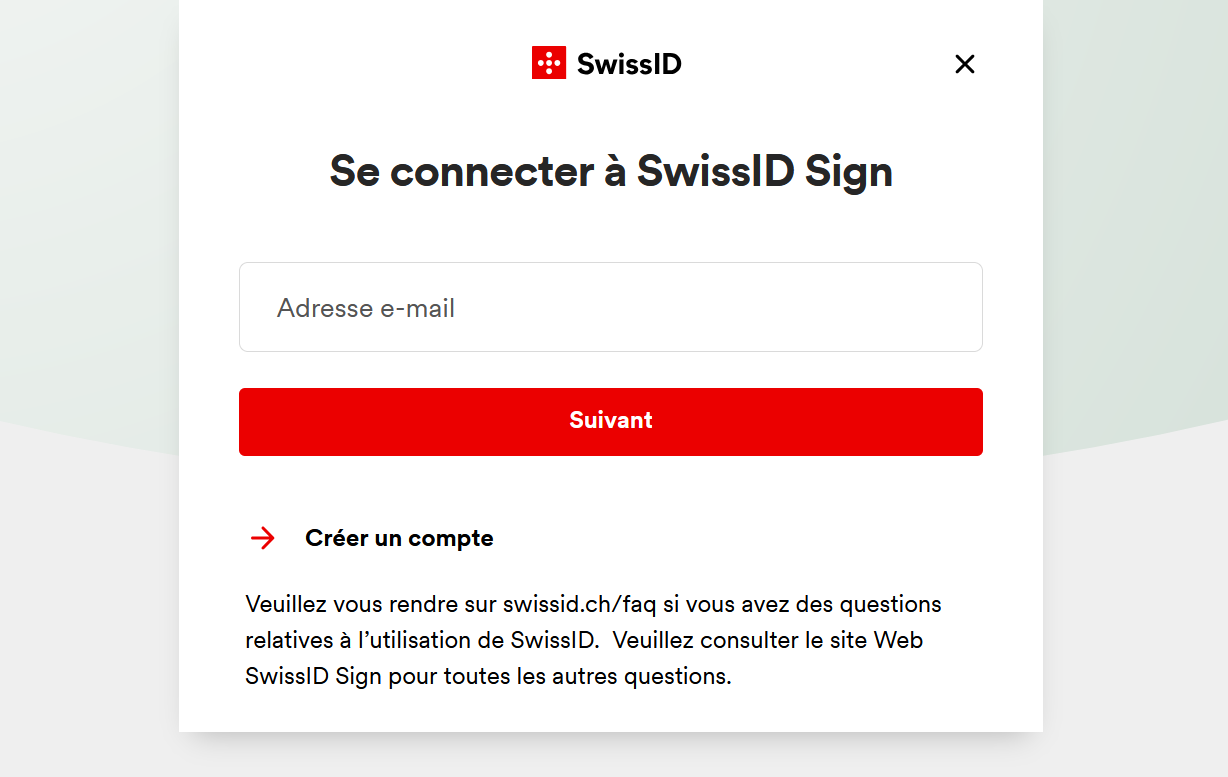
Task: Click the red arrow beside Créer un compte
Action: [263, 538]
